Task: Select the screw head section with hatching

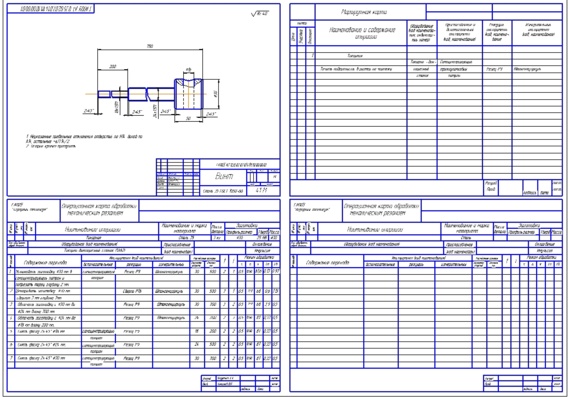Action: [x=189, y=93]
